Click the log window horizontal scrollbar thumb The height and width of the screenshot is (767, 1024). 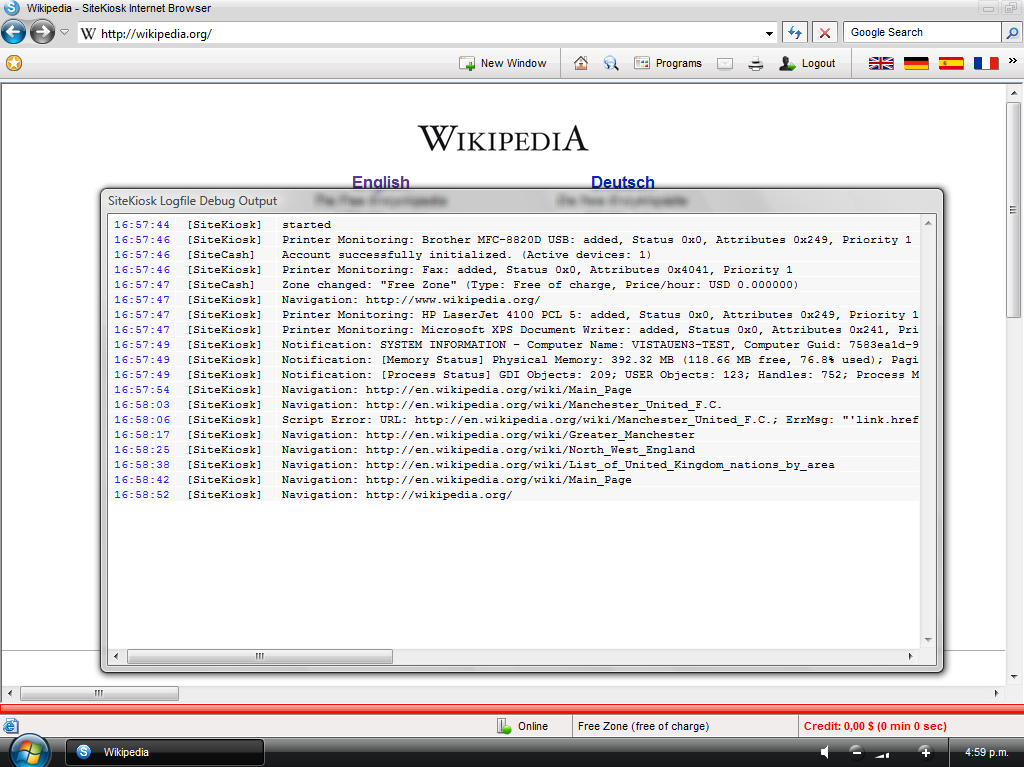(x=260, y=657)
